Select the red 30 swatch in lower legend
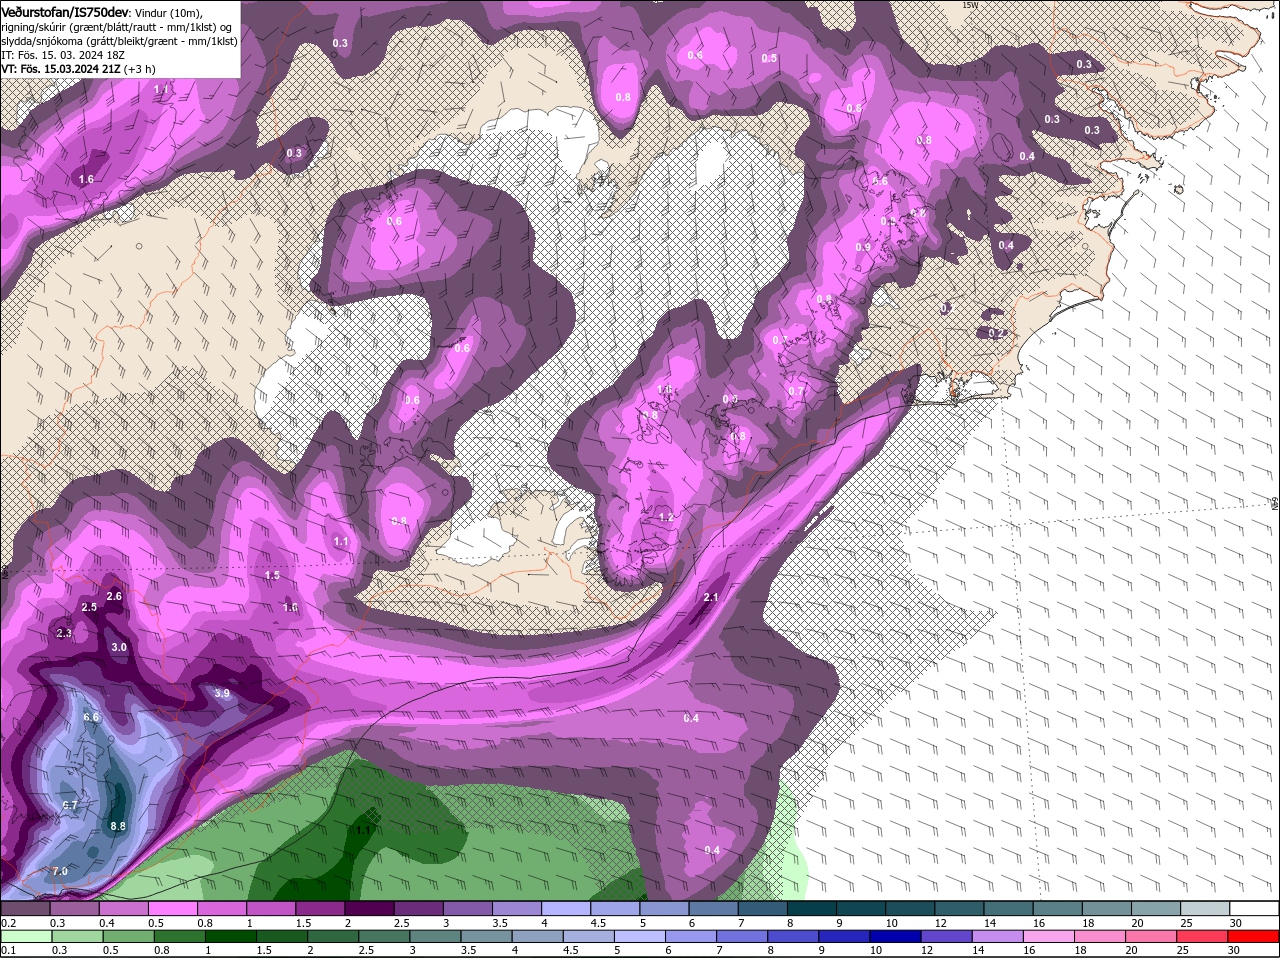Screen dimensions: 1280x958 (x=1254, y=936)
